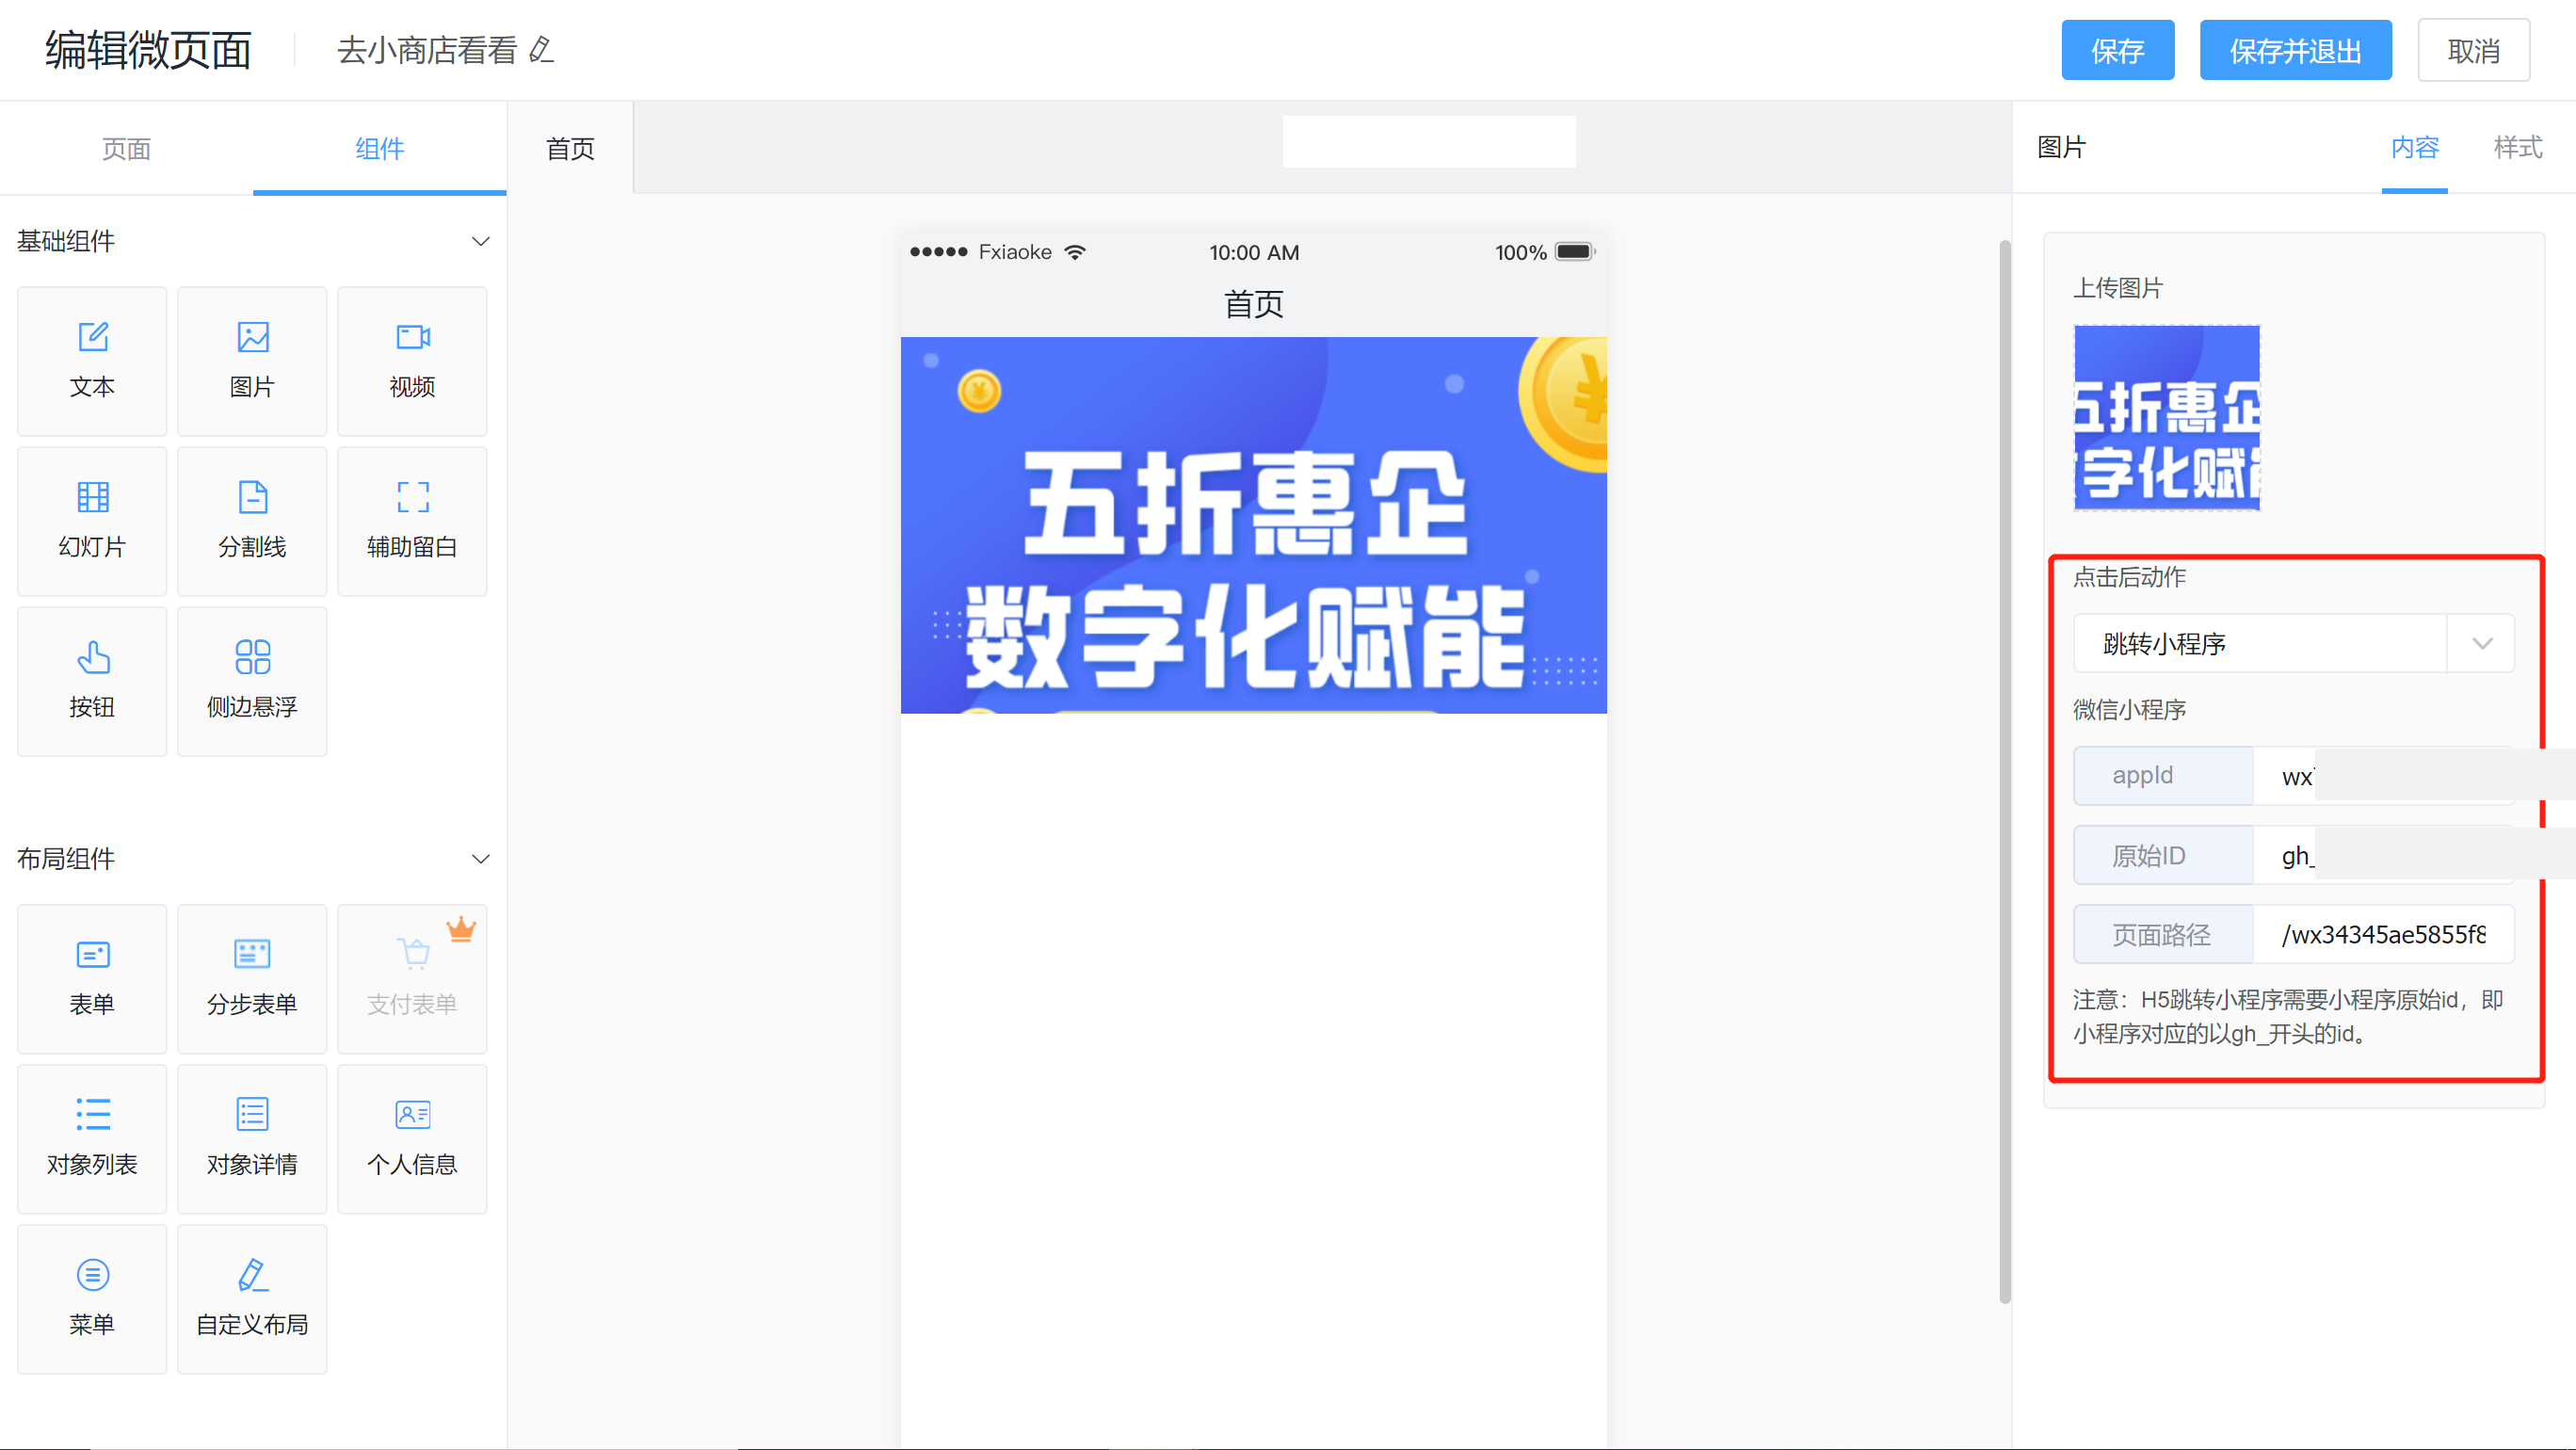This screenshot has height=1450, width=2576.
Task: Click the 上传图片 label
Action: [2117, 288]
